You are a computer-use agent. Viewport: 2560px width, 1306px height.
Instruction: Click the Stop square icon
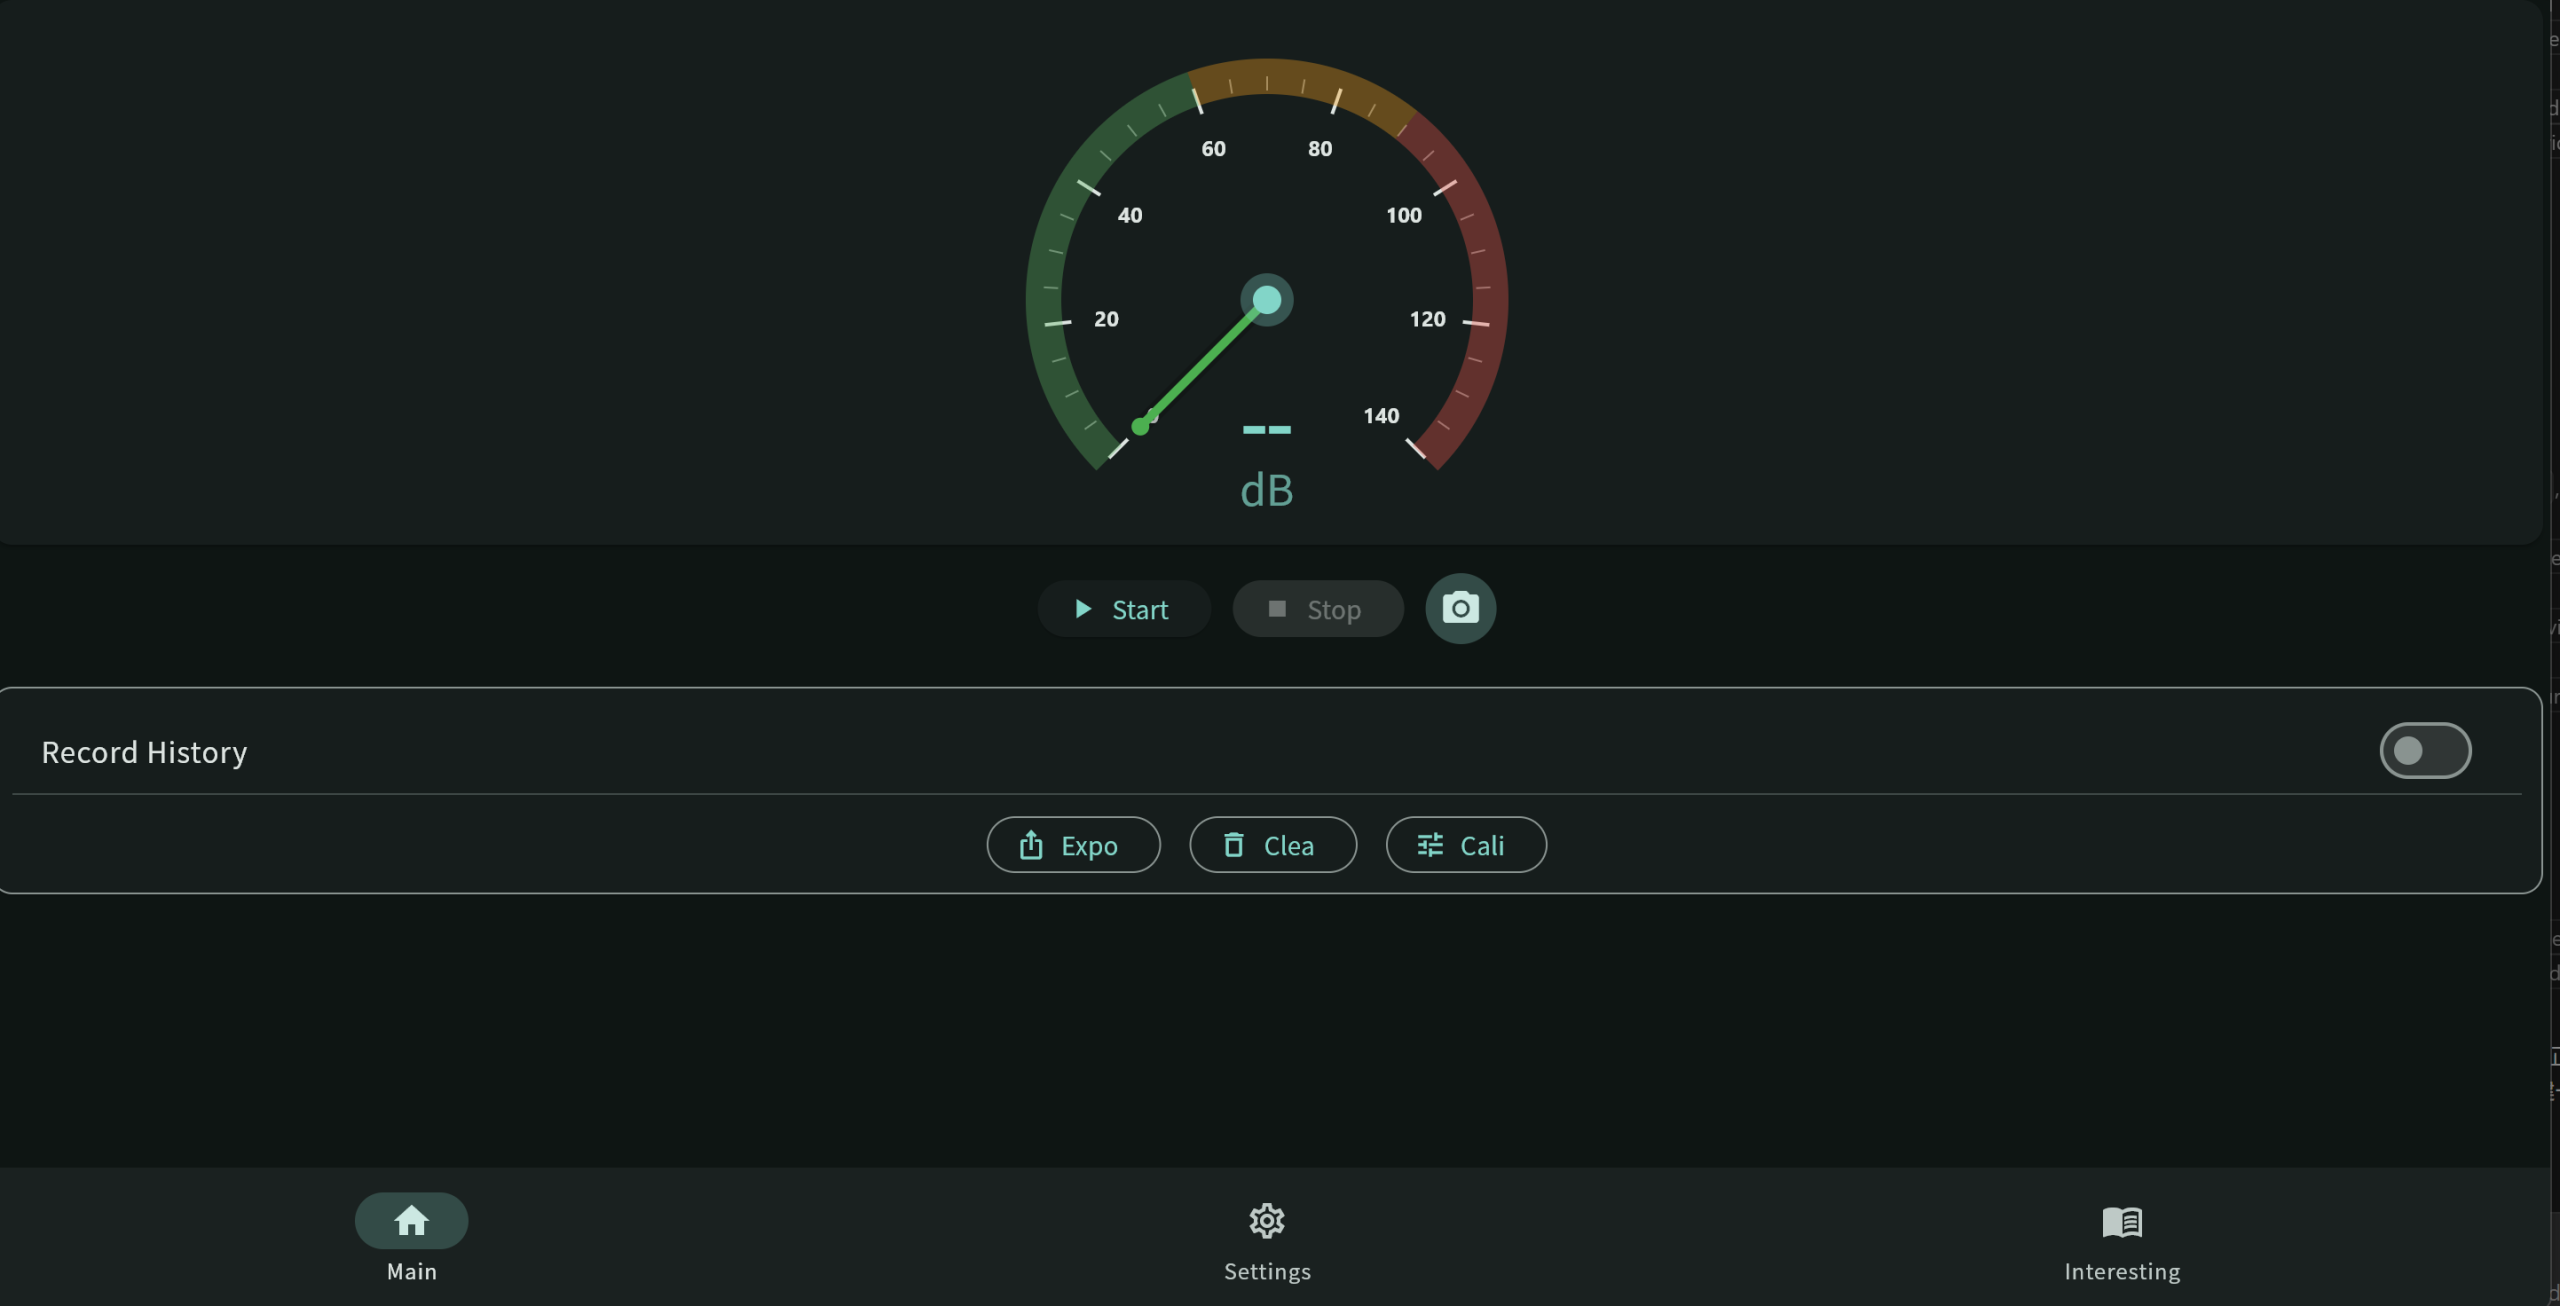click(1277, 609)
